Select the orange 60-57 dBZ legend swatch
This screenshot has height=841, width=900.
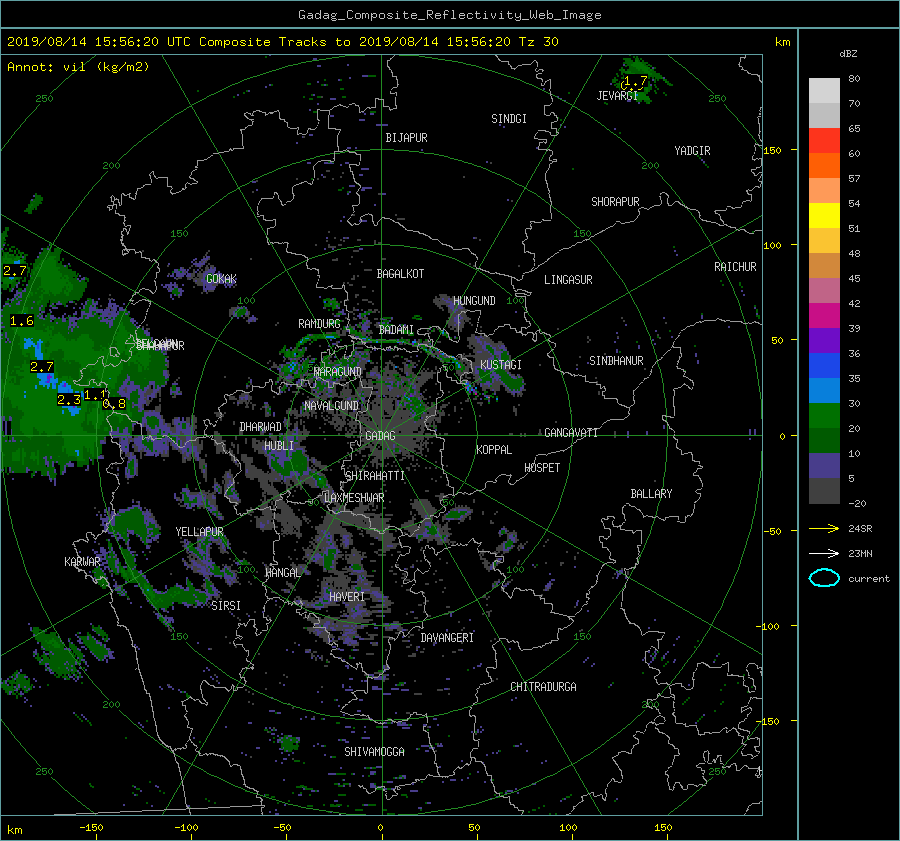(x=824, y=165)
